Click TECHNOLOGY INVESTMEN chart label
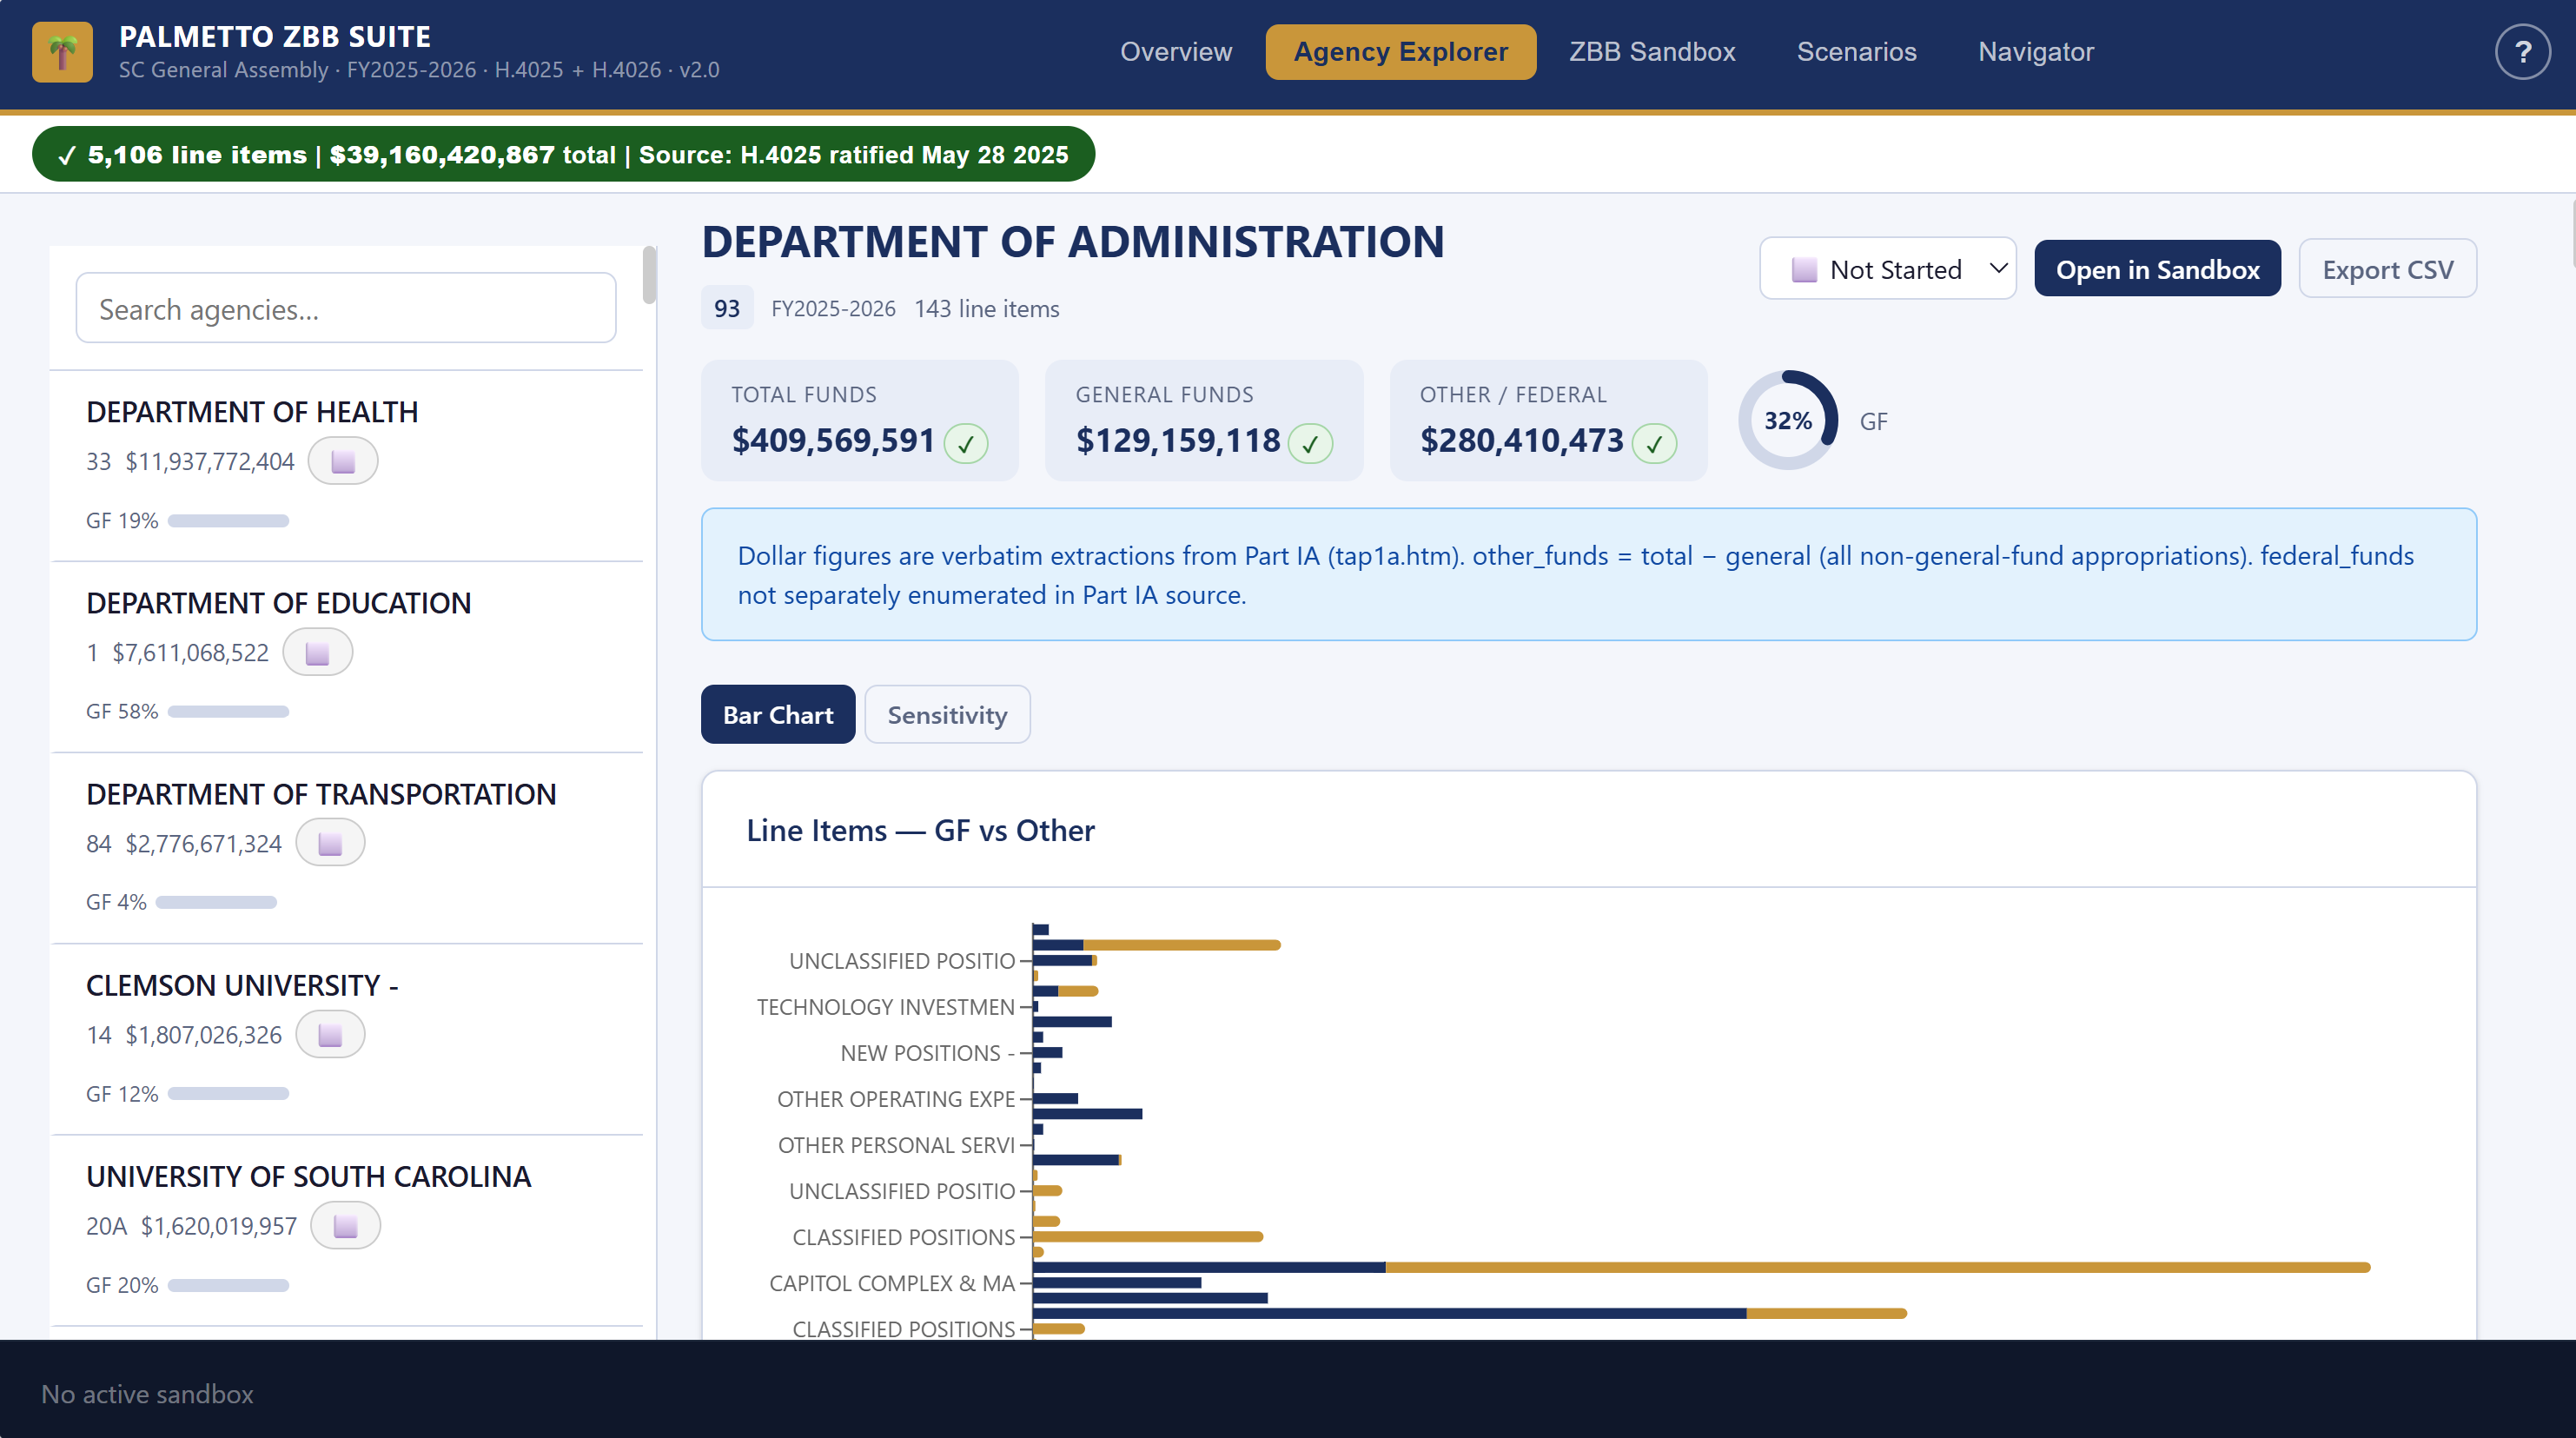2576x1438 pixels. pos(886,1007)
